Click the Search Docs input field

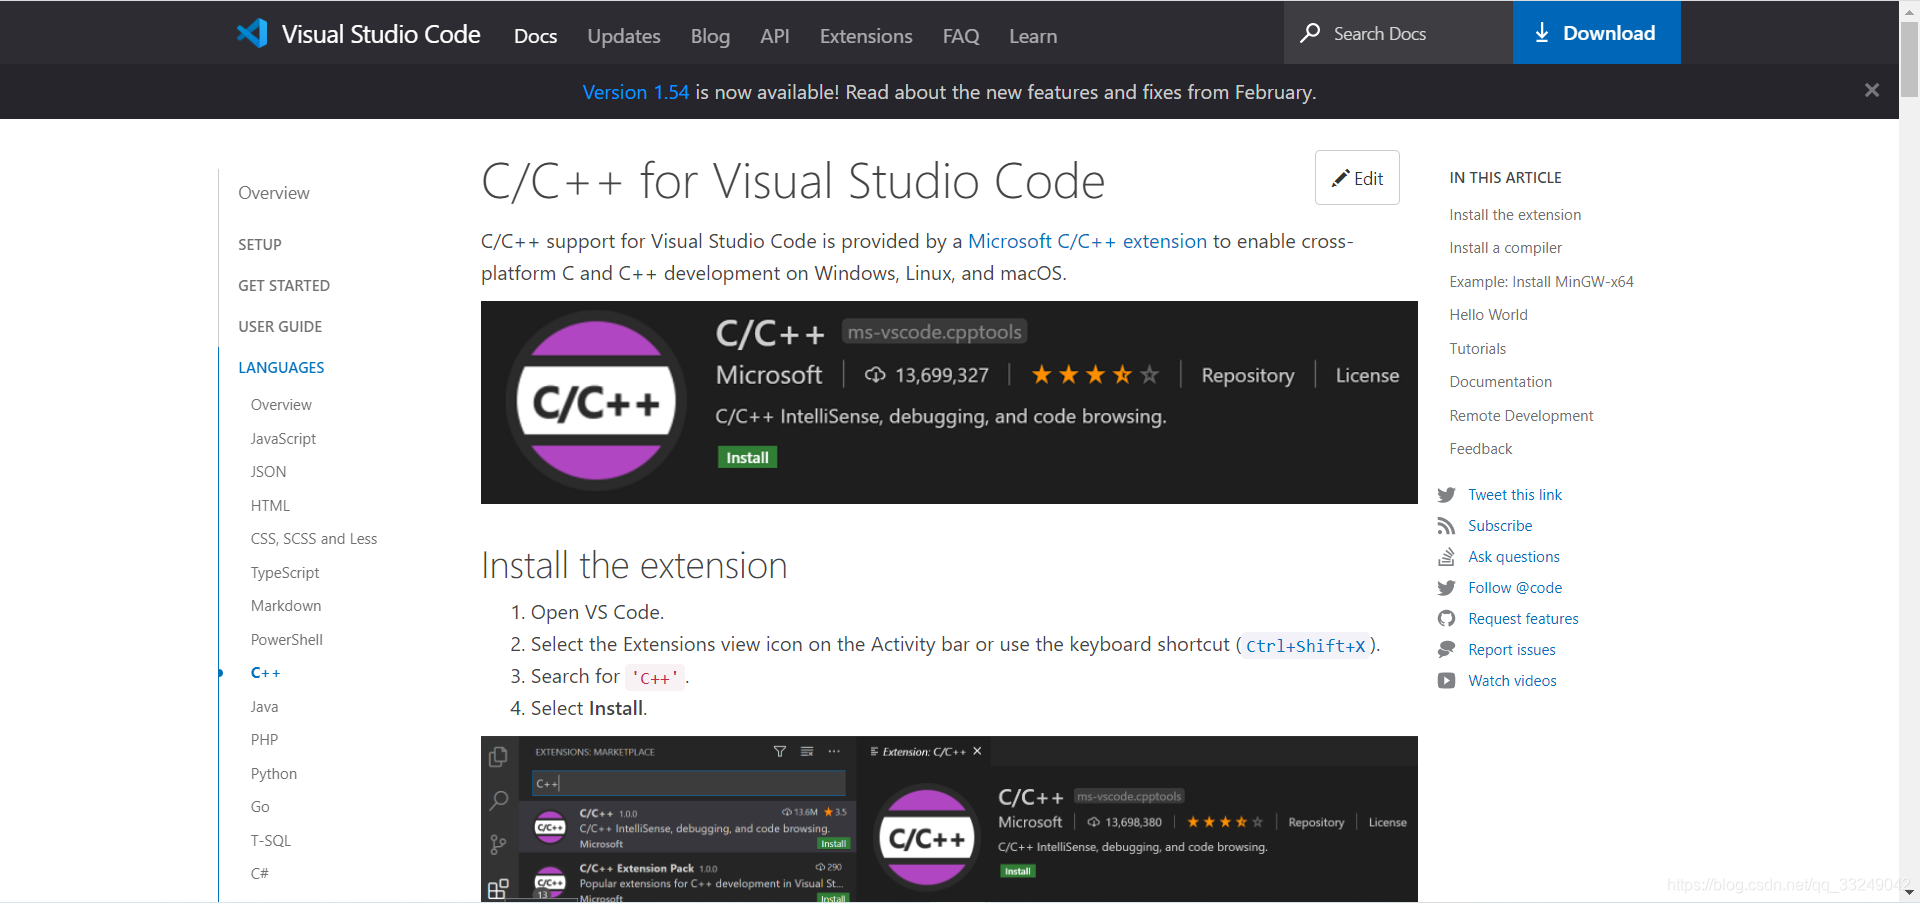point(1398,33)
